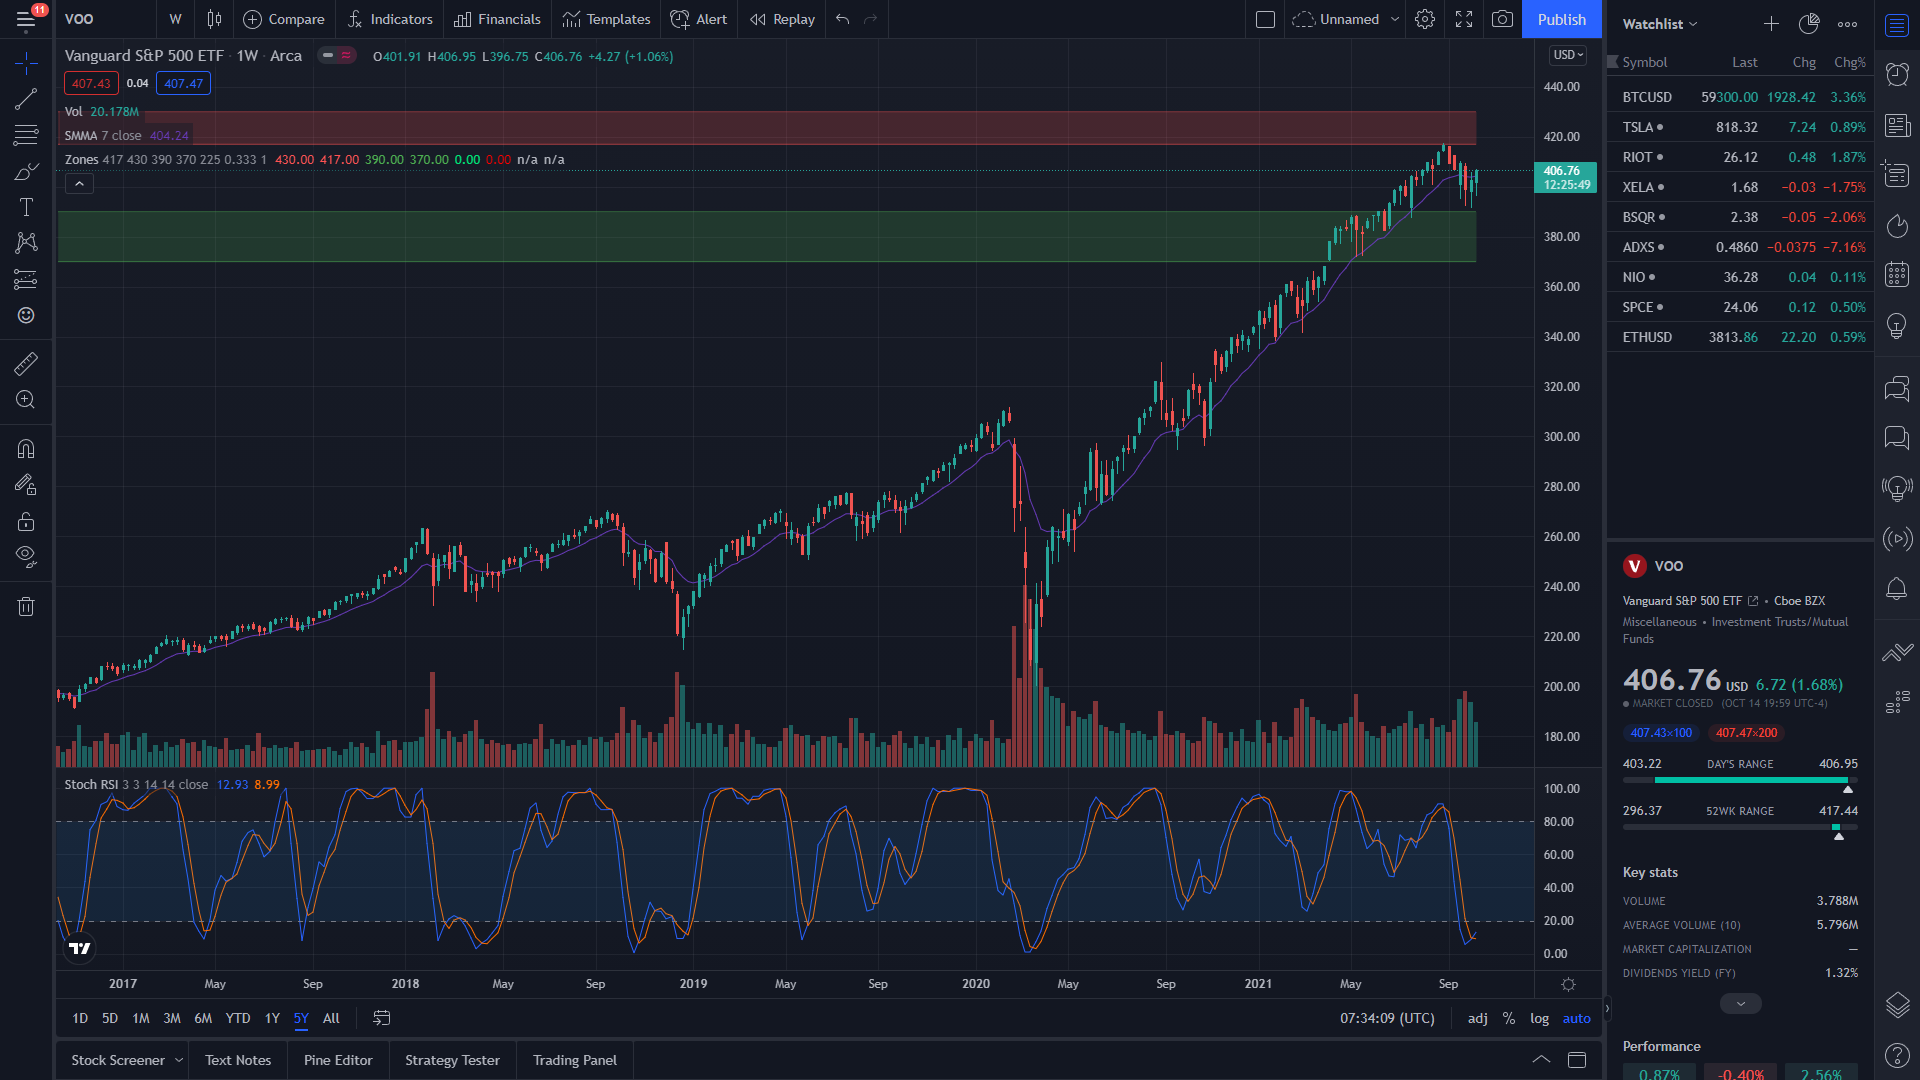Toggle stay in drawing mode

click(26, 485)
